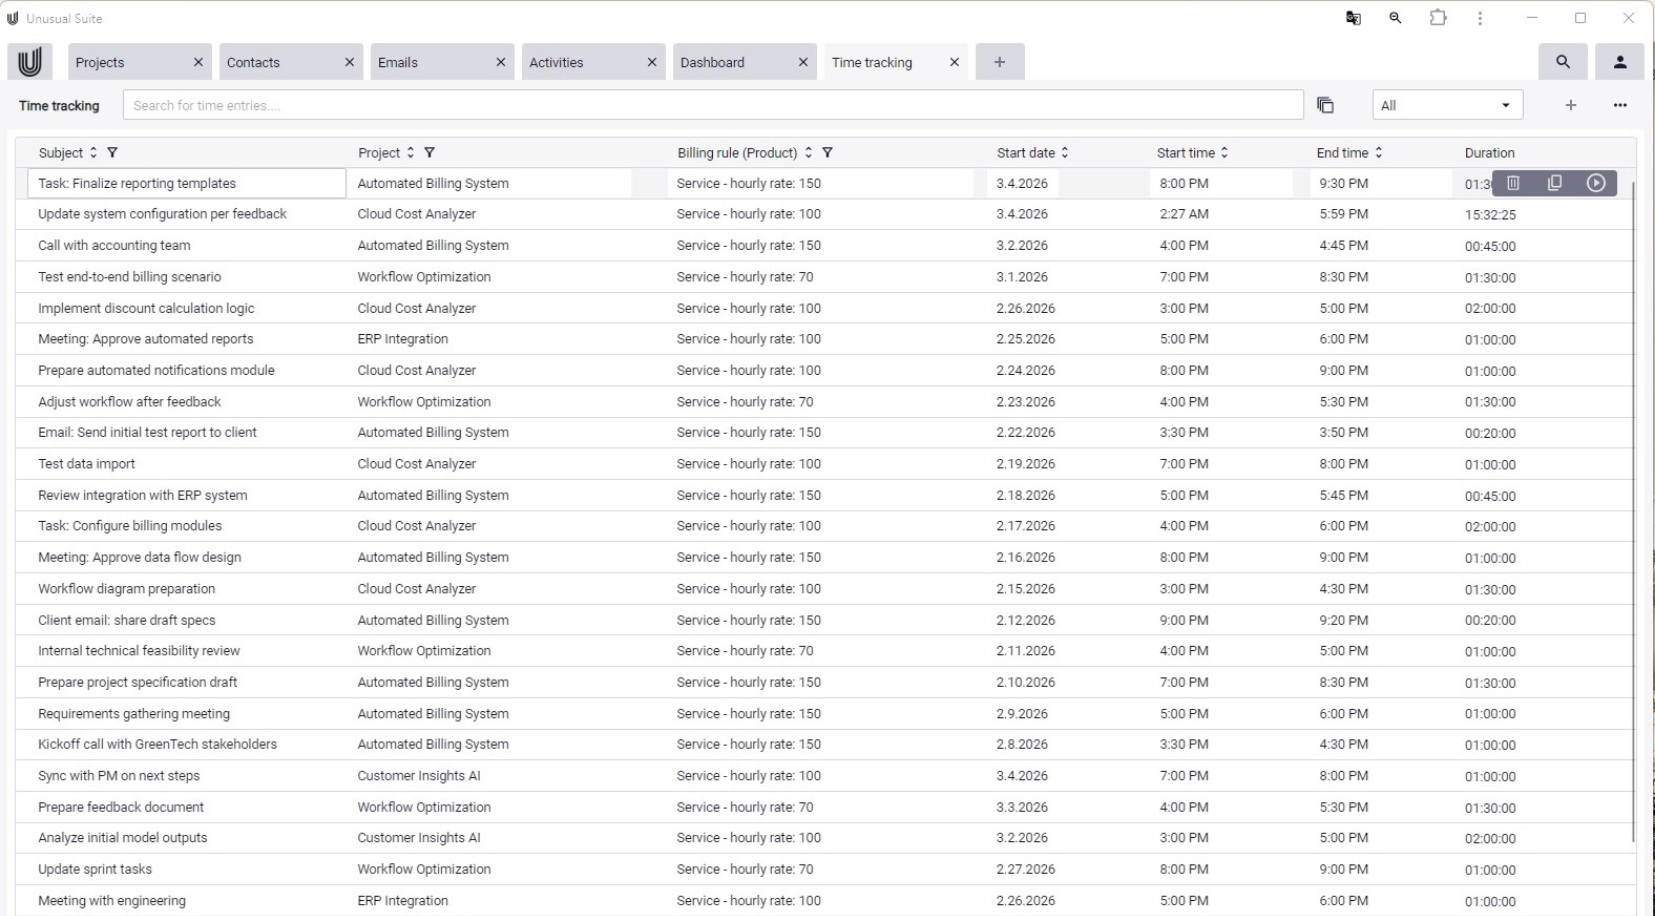Viewport: 1655px width, 916px height.
Task: Click the Search for time entries field
Action: pos(712,105)
